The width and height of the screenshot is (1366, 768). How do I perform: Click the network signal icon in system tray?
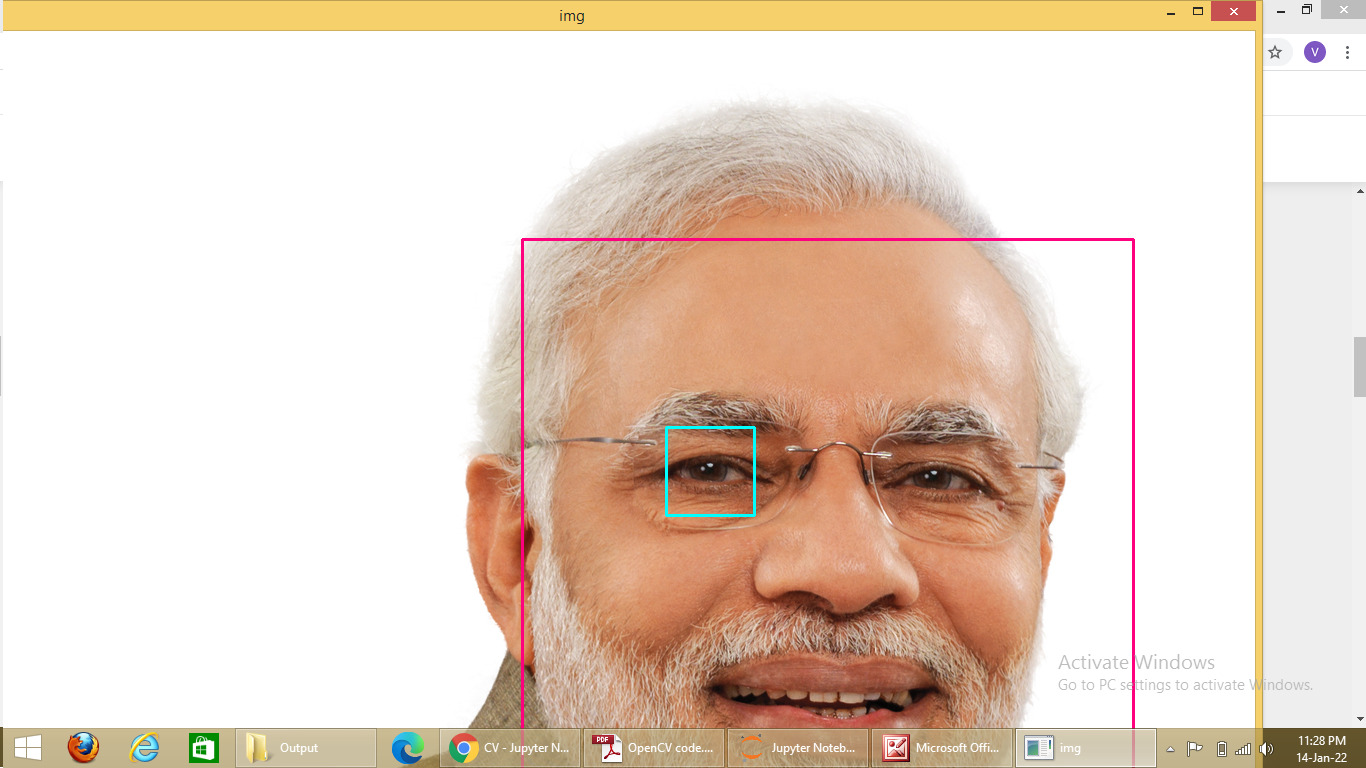(1243, 747)
